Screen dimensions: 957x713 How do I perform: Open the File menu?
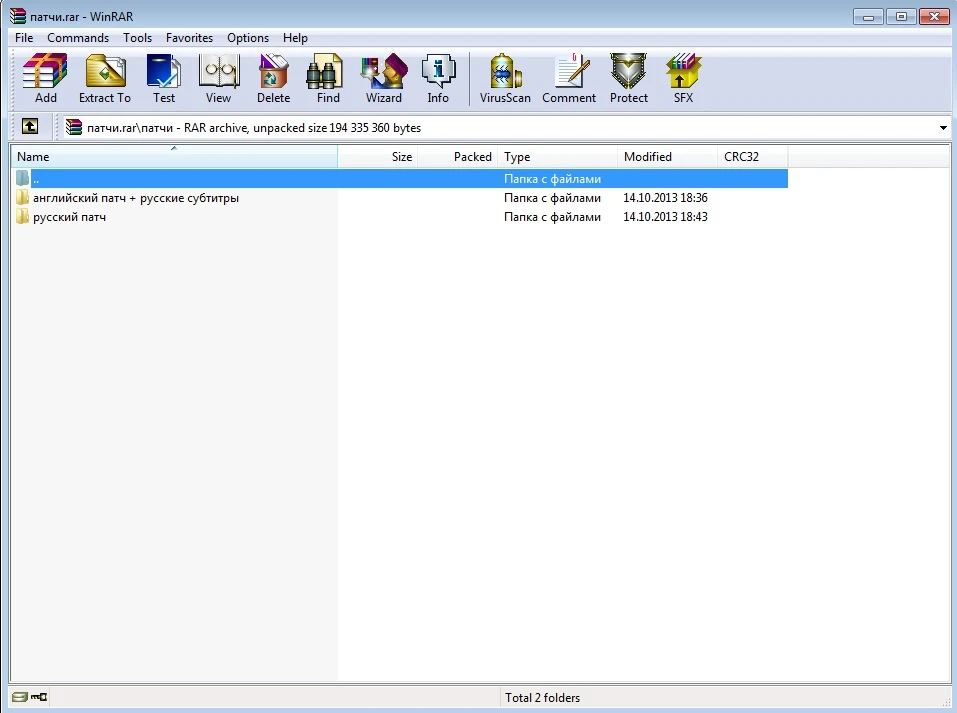click(x=24, y=38)
